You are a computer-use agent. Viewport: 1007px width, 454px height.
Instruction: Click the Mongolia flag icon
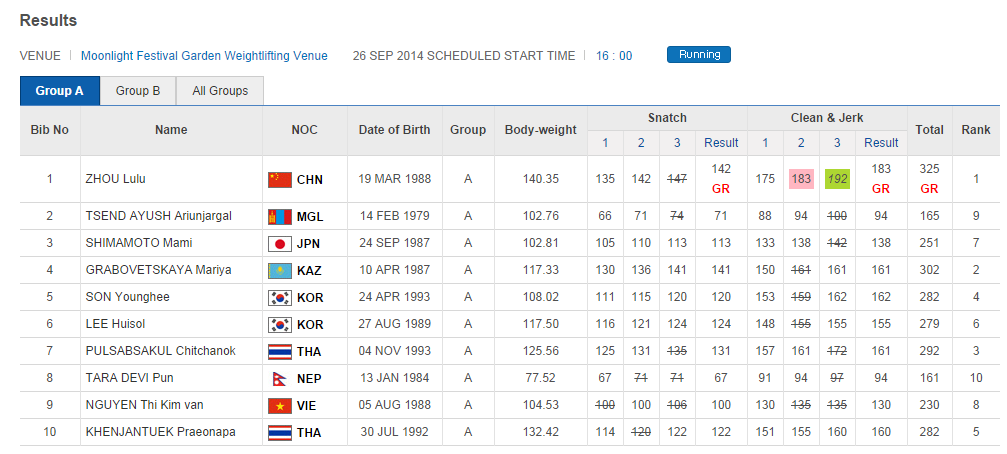click(x=279, y=216)
